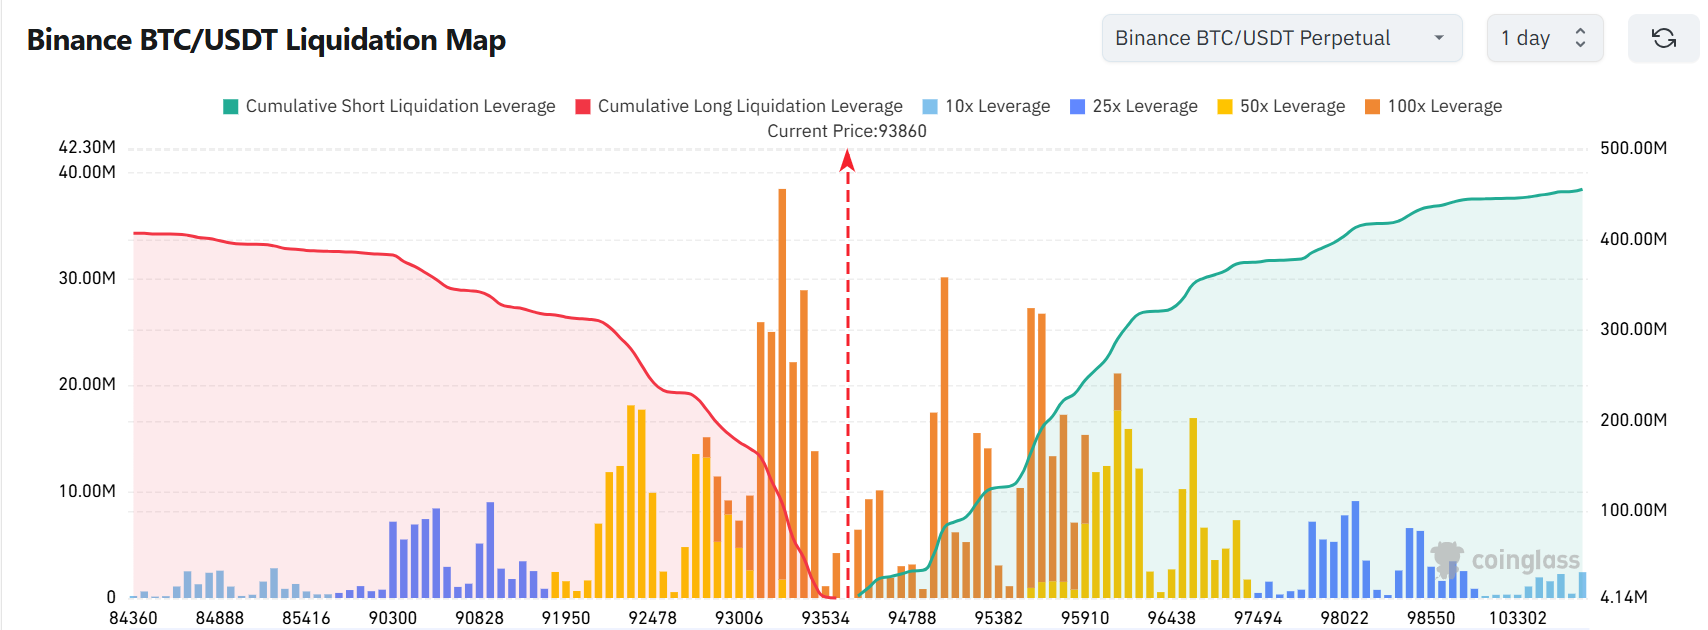Click the dropdown arrow on exchange selector
The width and height of the screenshot is (1708, 630).
coord(1439,38)
